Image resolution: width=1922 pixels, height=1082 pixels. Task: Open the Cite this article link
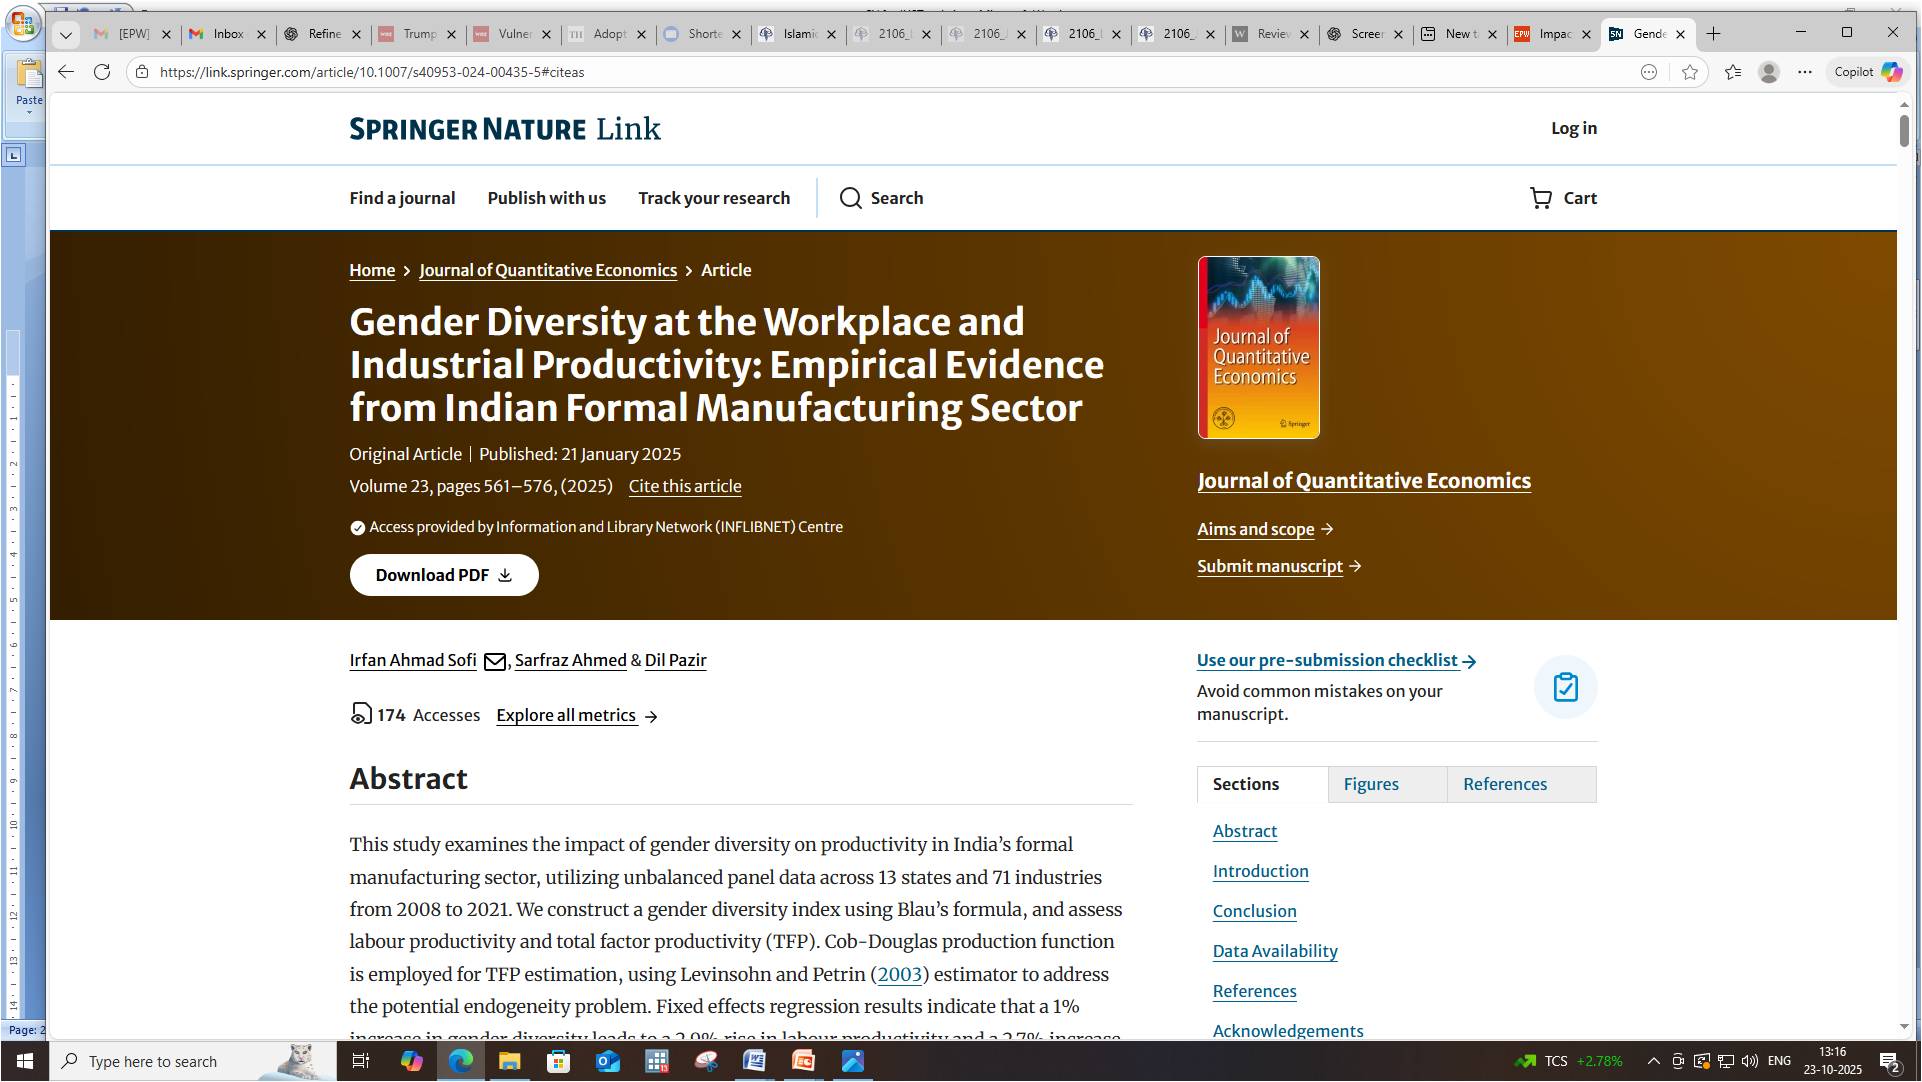684,487
